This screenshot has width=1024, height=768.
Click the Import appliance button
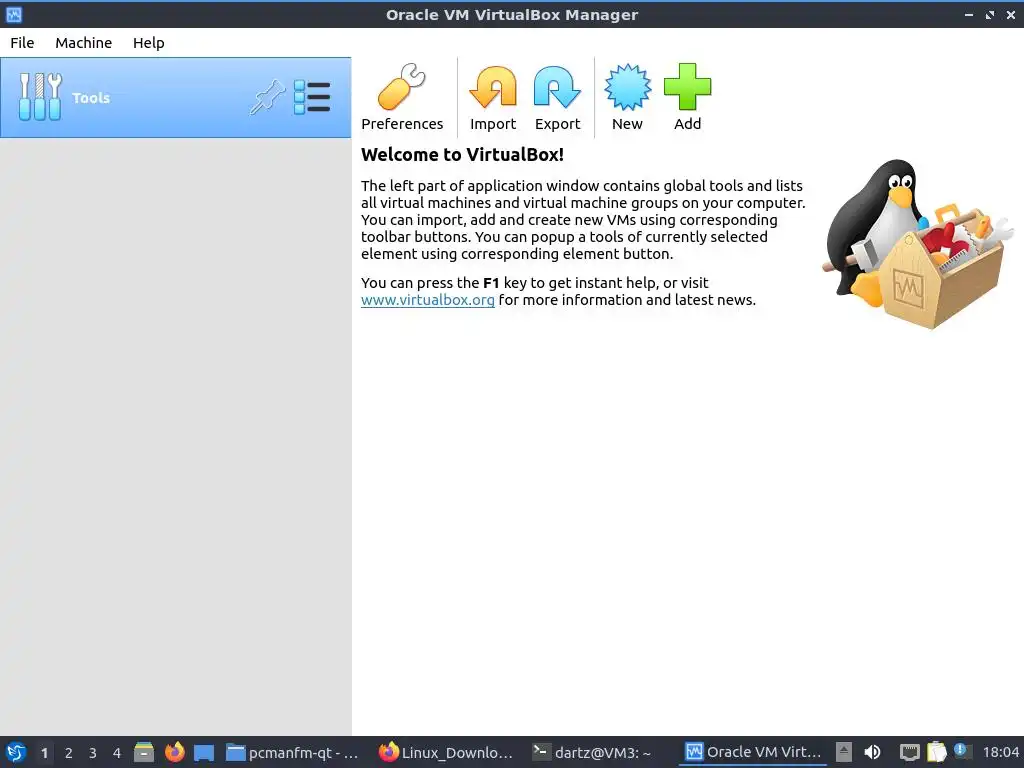(x=493, y=97)
